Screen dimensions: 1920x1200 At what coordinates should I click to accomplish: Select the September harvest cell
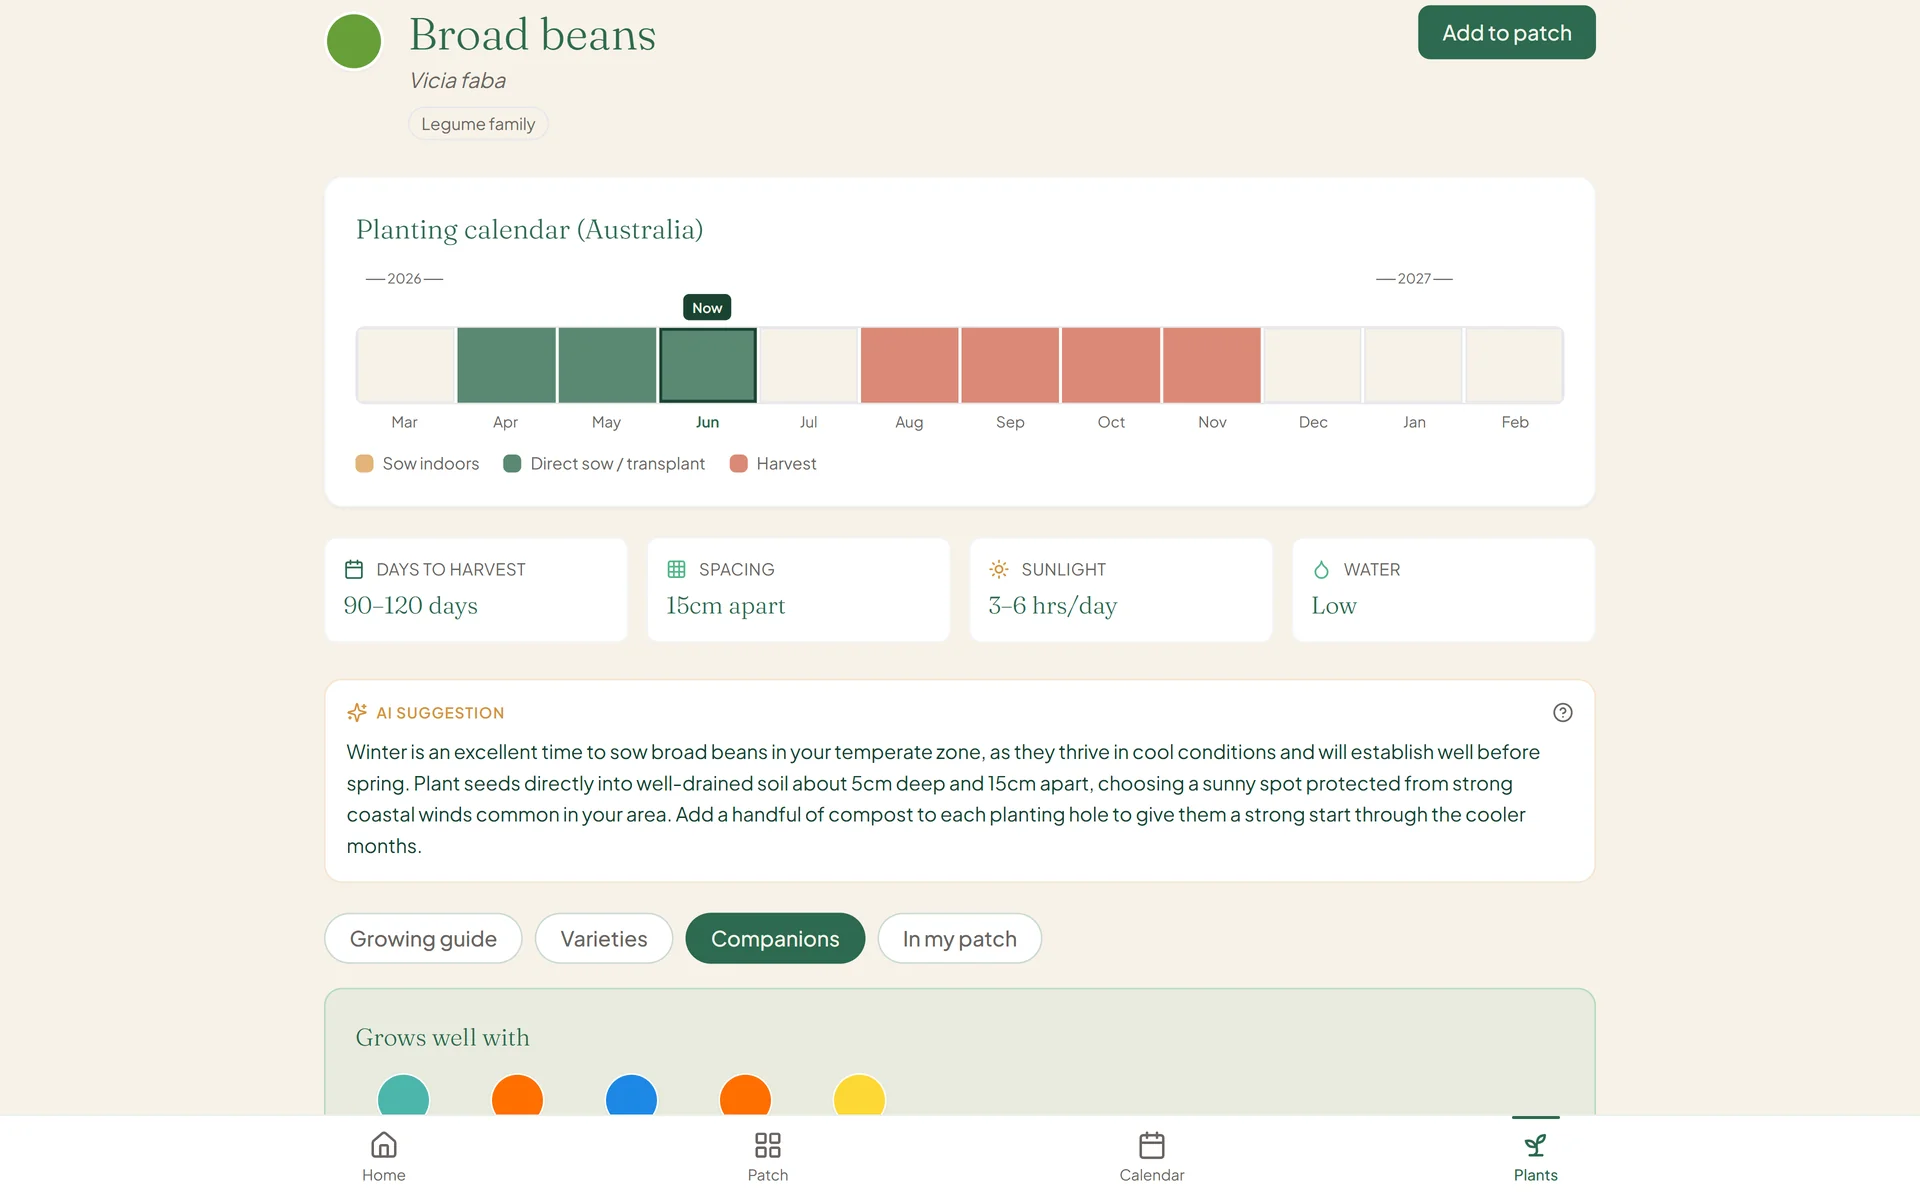click(x=1010, y=365)
